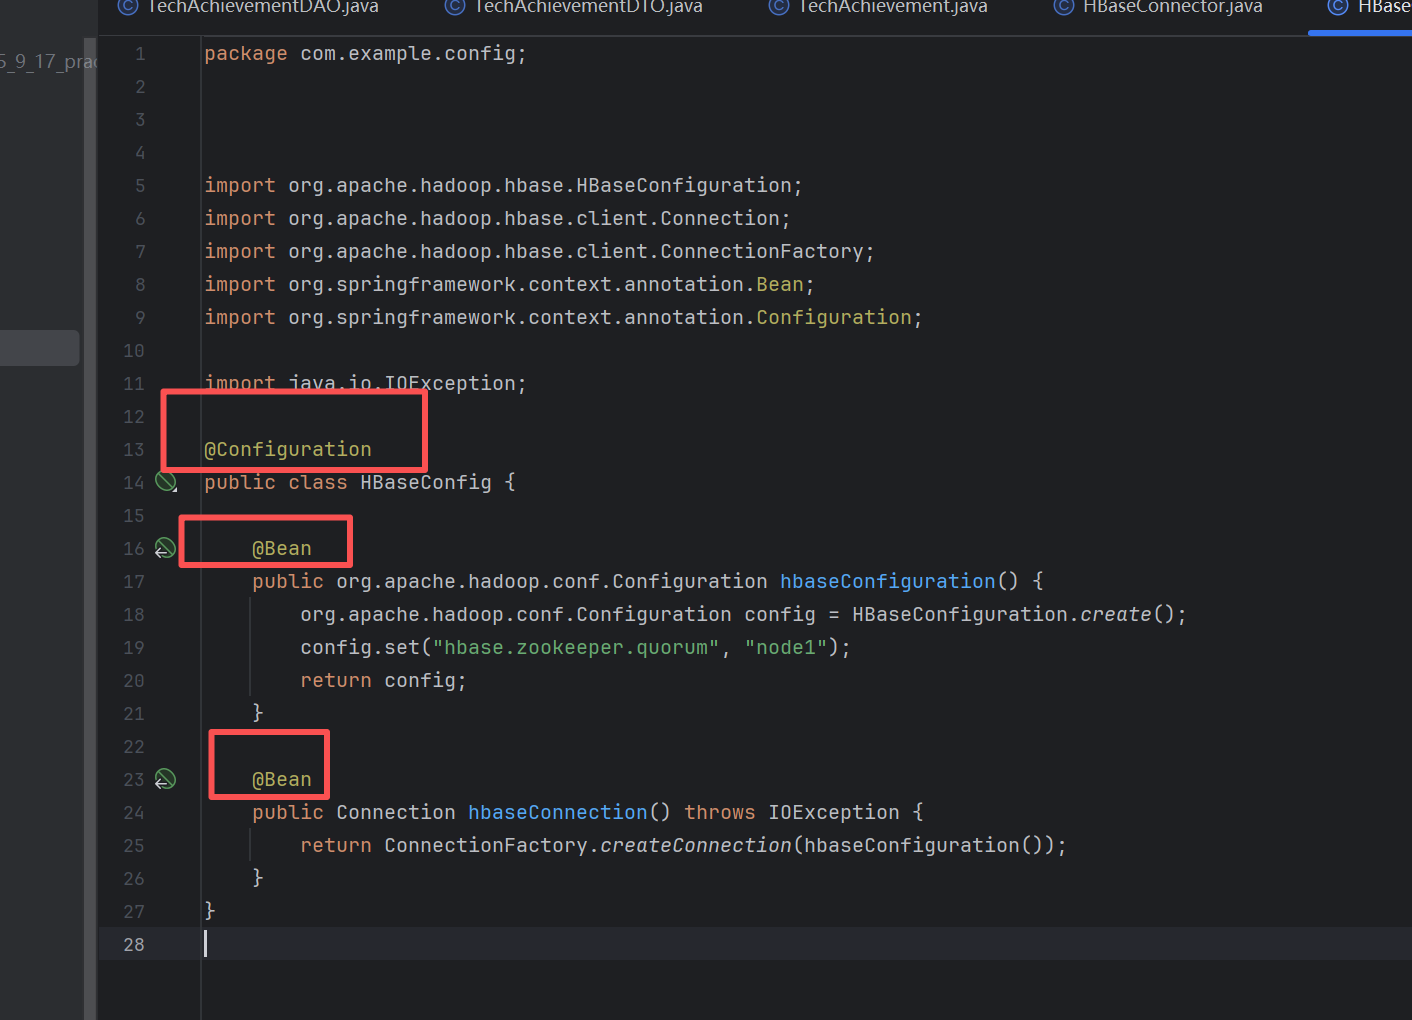Click line number 28 in the gutter
1412x1020 pixels.
pyautogui.click(x=134, y=945)
